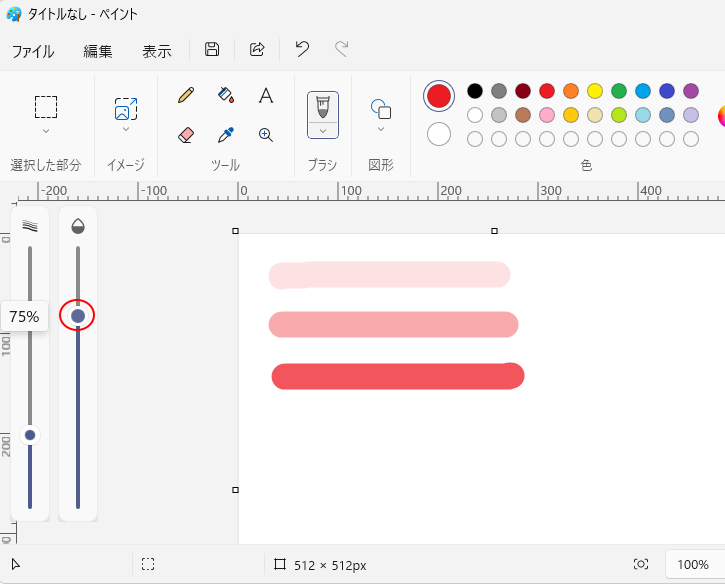This screenshot has height=584, width=725.
Task: Select the Magnifier zoom tool
Action: [x=266, y=134]
